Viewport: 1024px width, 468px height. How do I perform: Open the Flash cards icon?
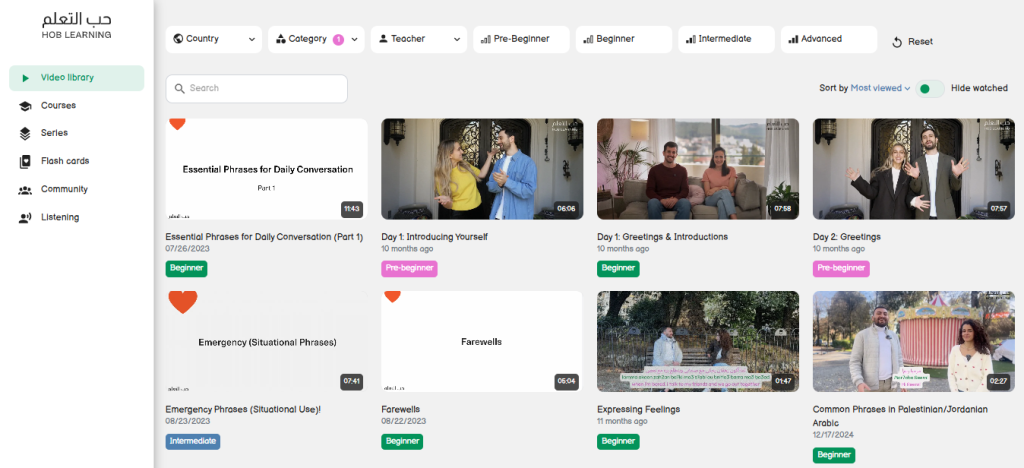[25, 162]
